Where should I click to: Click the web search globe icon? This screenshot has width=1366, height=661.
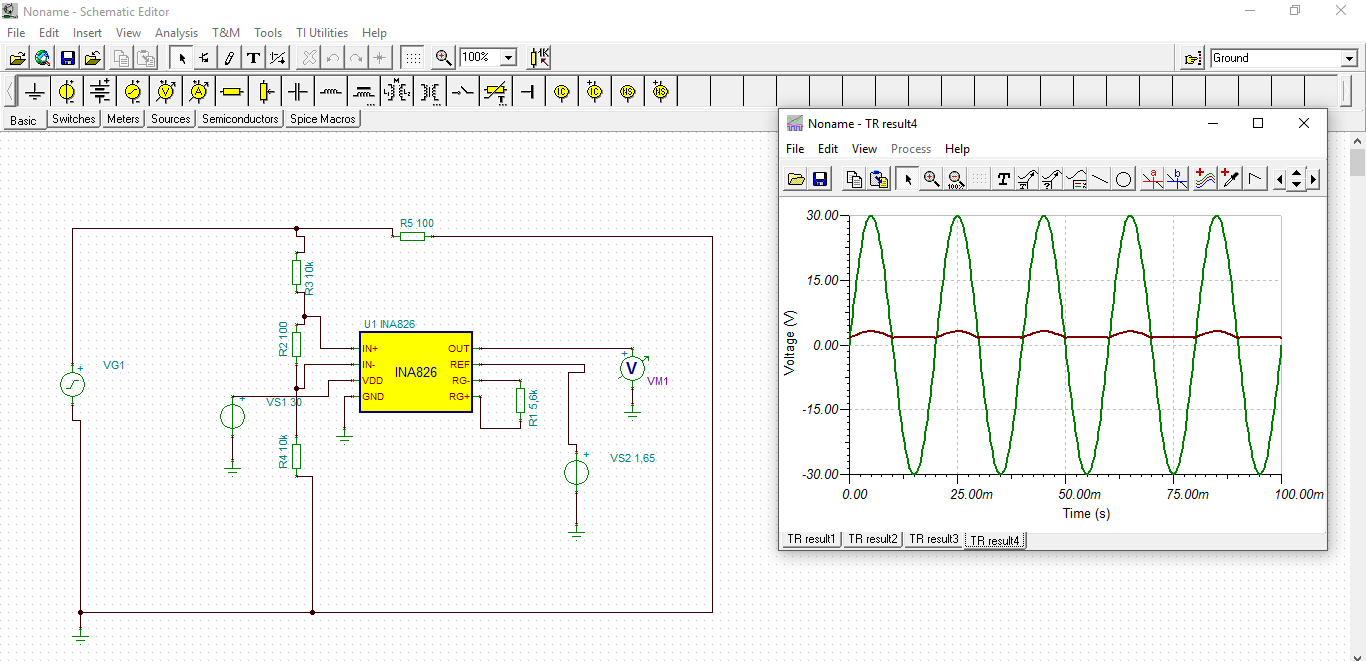(42, 58)
